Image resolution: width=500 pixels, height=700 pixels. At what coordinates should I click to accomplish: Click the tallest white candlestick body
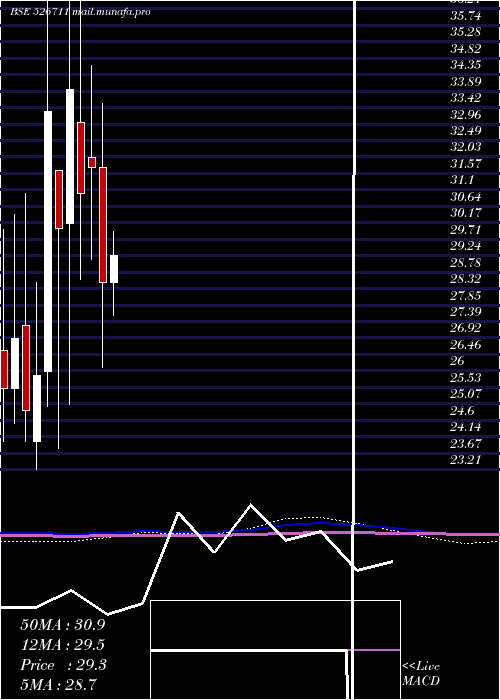48,241
